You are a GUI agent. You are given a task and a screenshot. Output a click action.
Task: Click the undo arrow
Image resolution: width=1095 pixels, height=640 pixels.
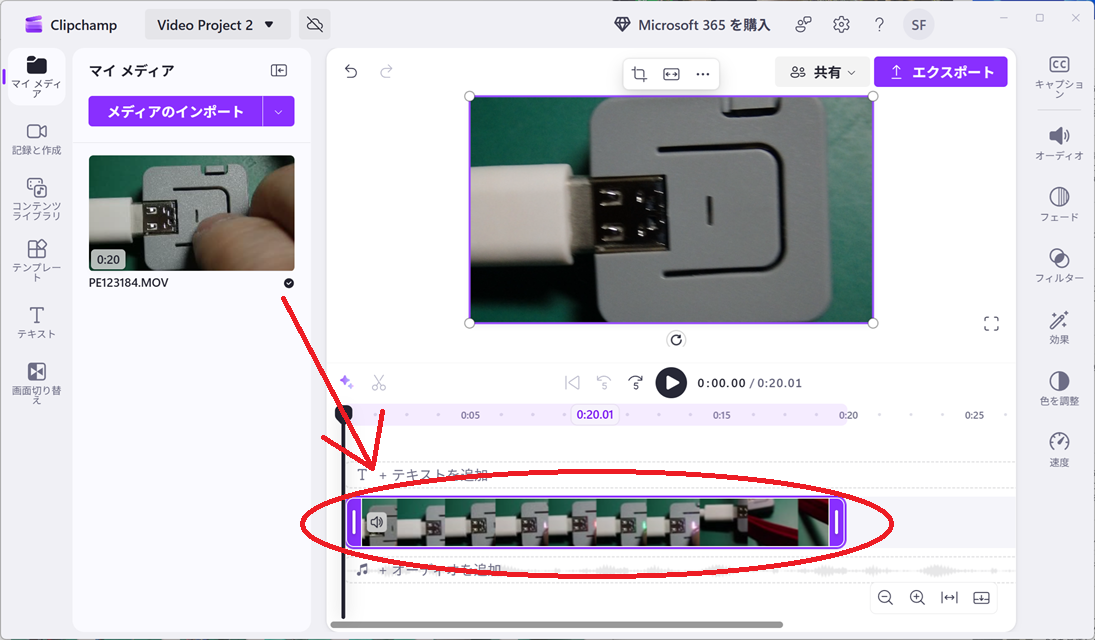click(x=351, y=72)
